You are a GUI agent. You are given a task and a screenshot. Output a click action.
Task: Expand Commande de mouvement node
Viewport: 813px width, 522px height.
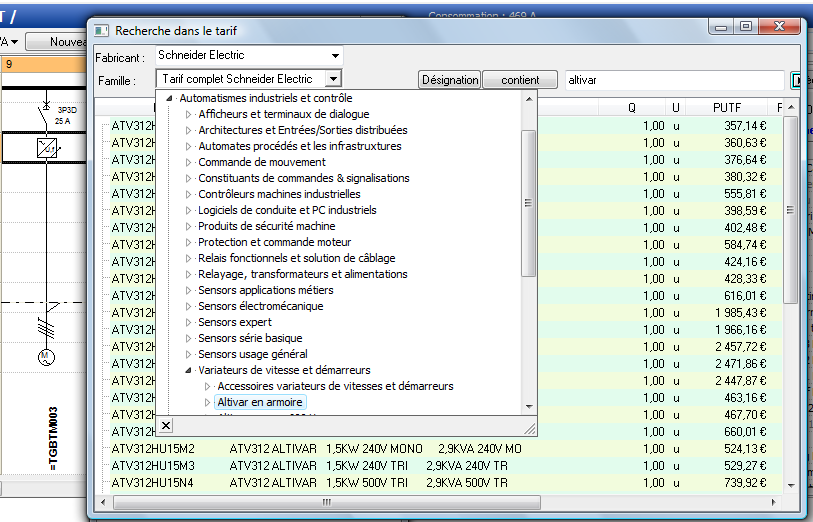click(189, 162)
